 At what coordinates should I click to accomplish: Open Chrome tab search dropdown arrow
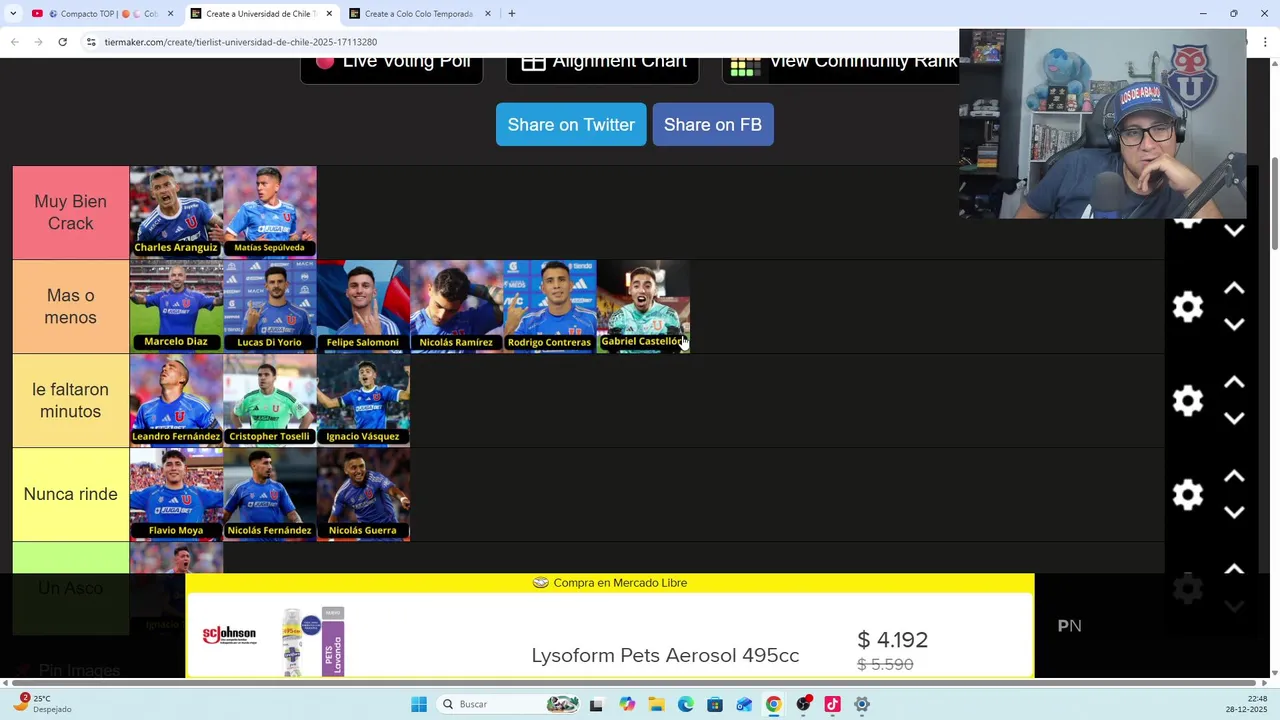pyautogui.click(x=13, y=14)
